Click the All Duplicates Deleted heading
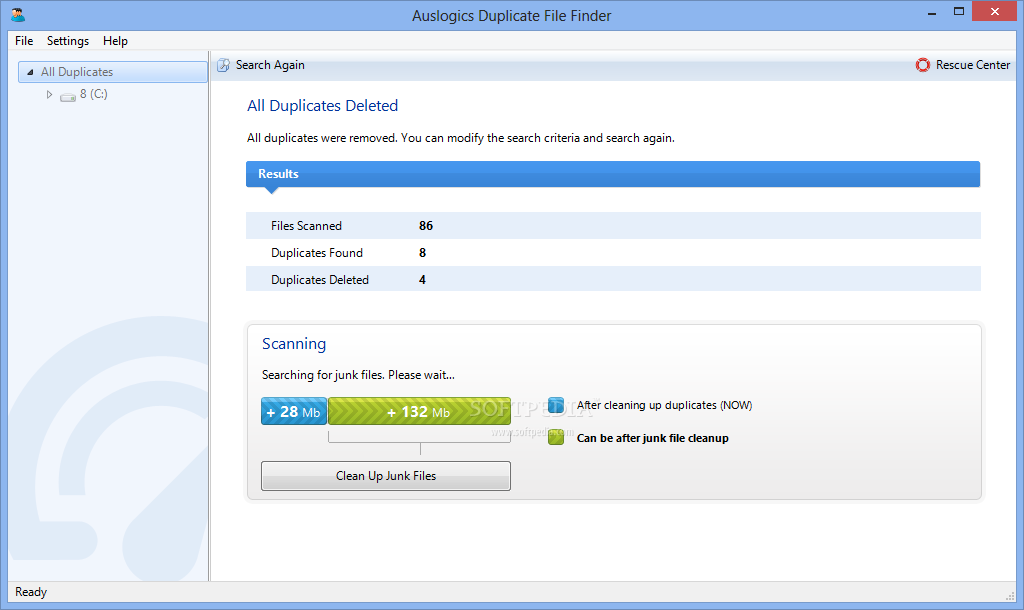Image resolution: width=1024 pixels, height=610 pixels. pyautogui.click(x=323, y=105)
